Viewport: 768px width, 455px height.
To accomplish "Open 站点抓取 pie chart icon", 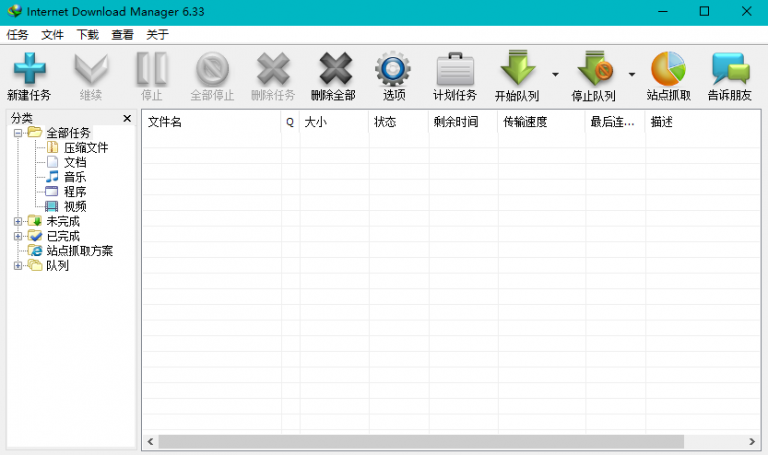I will click(x=668, y=69).
